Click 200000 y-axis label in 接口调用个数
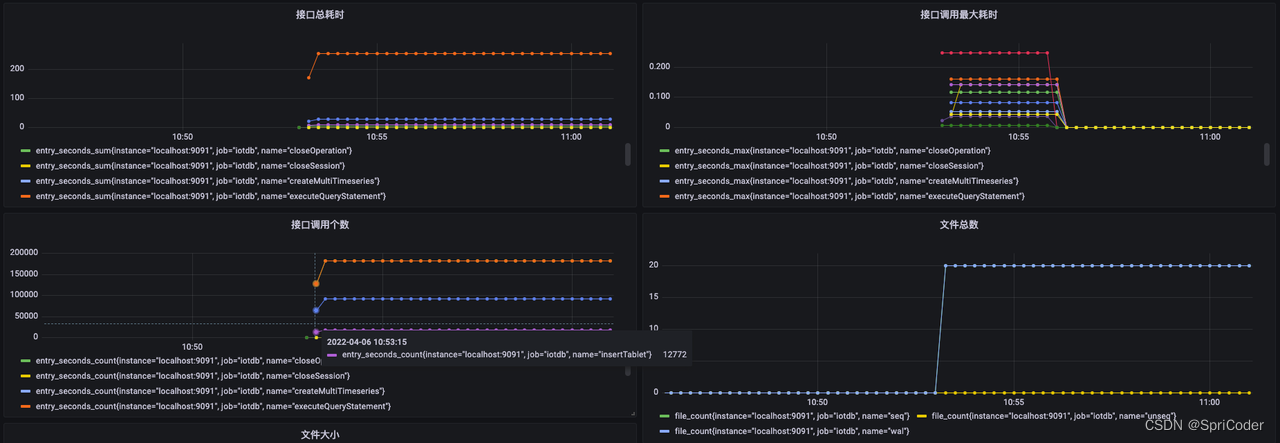Screen dimensions: 1280x443 [x=23, y=252]
